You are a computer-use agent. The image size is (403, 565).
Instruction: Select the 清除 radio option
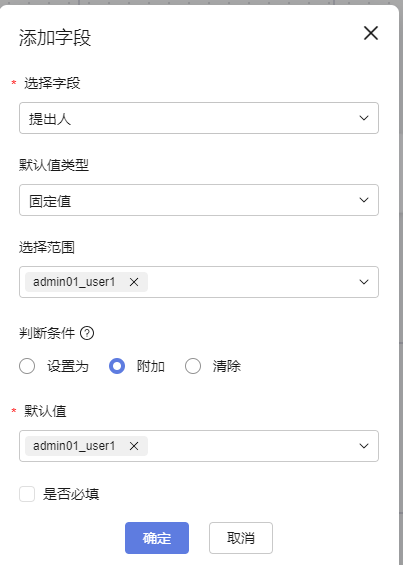click(x=193, y=366)
